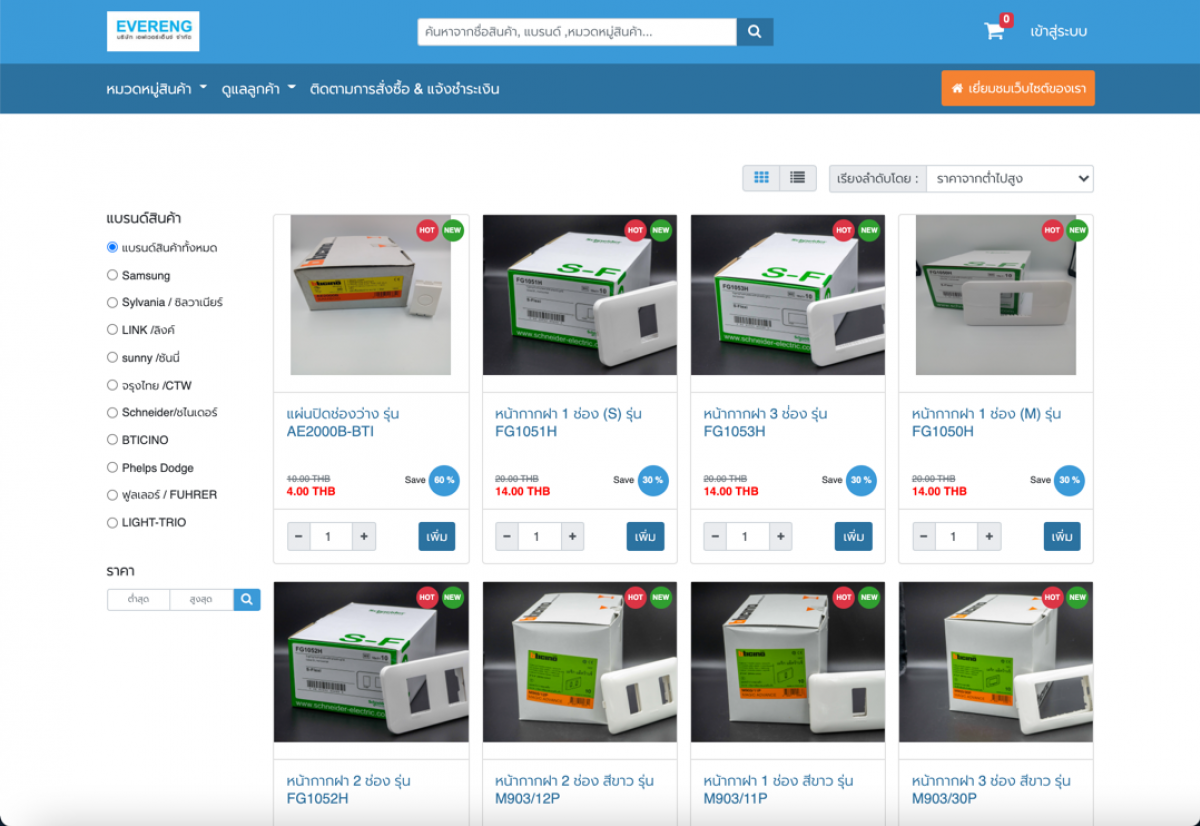
Task: Select the all brands radio option
Action: tap(113, 247)
